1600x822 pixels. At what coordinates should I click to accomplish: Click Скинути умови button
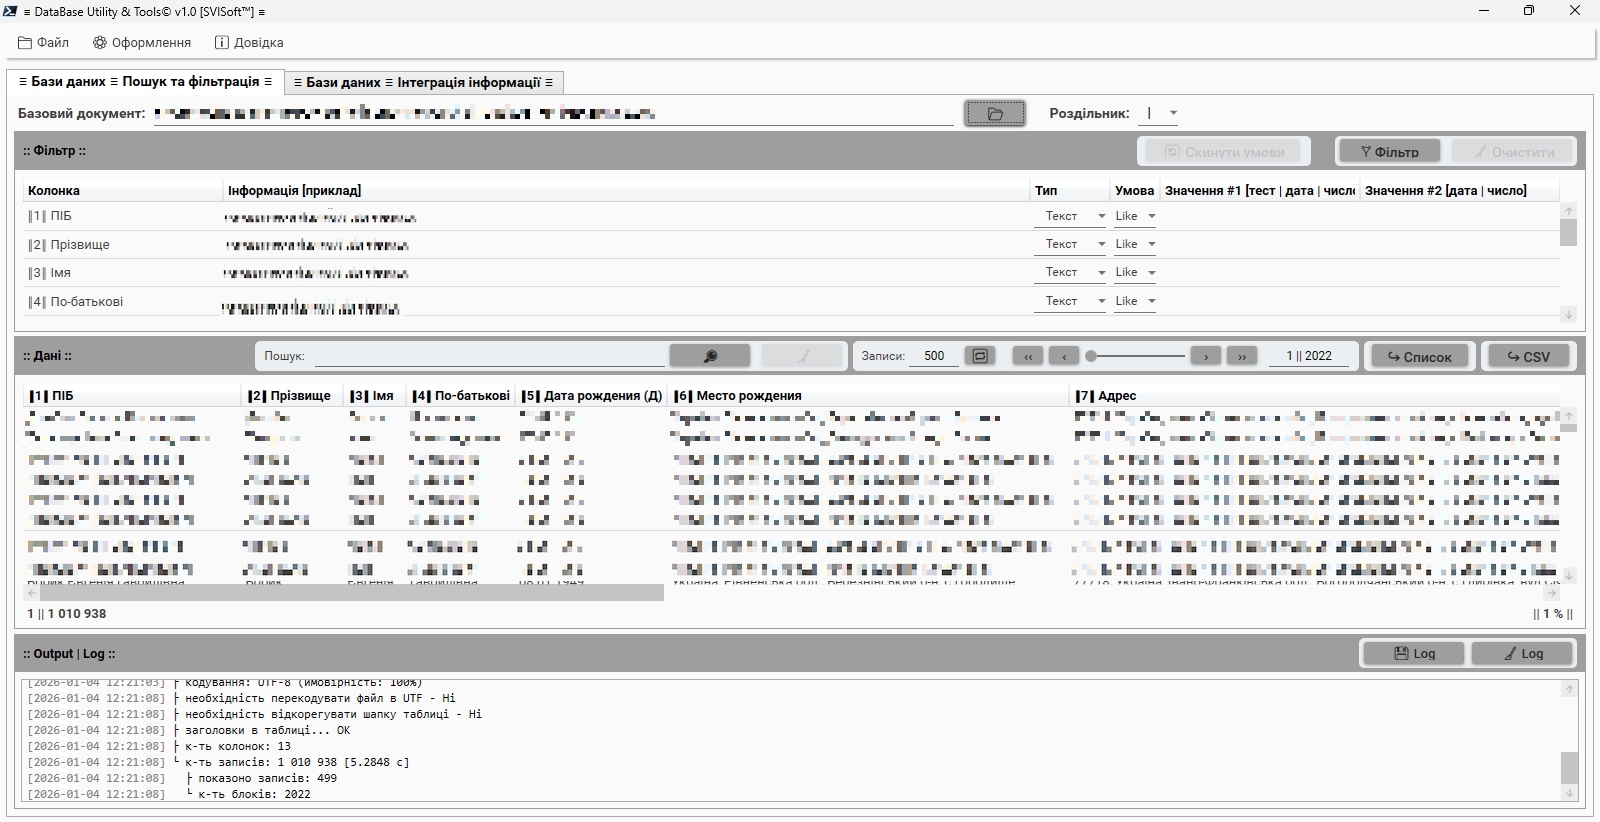tap(1224, 152)
